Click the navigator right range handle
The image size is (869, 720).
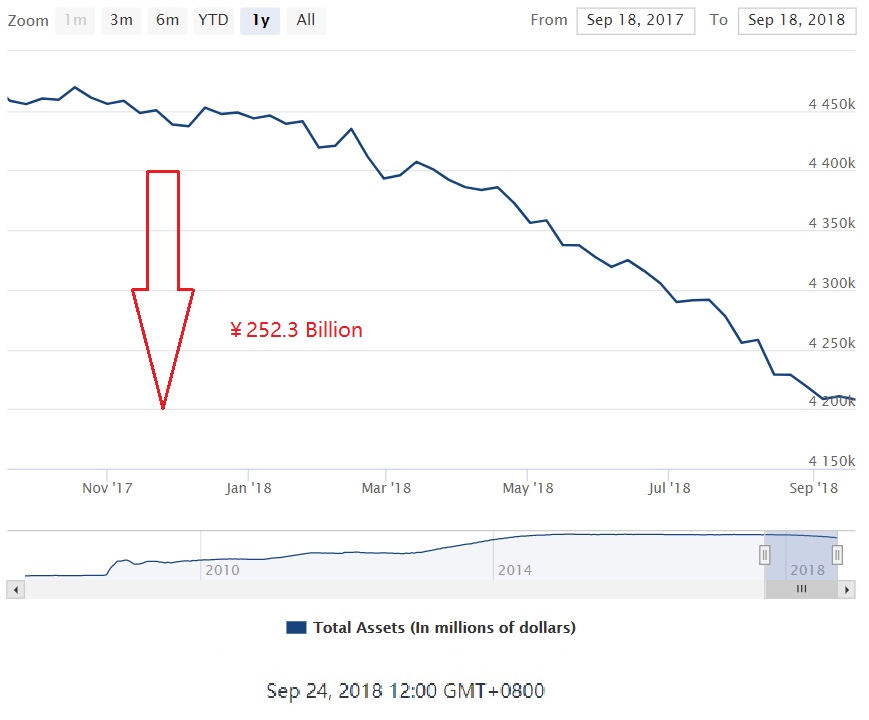click(838, 554)
